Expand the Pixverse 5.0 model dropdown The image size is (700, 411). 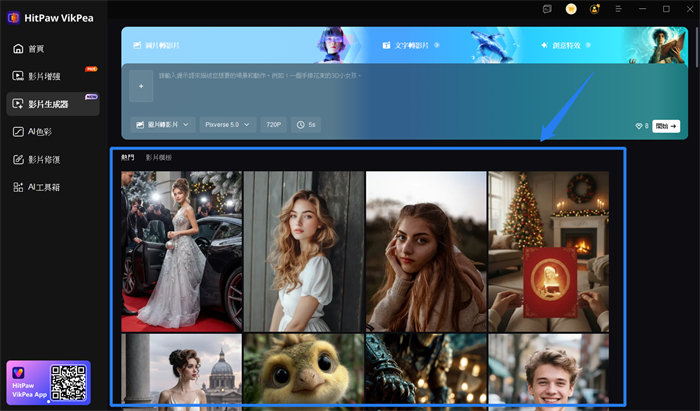pos(227,125)
